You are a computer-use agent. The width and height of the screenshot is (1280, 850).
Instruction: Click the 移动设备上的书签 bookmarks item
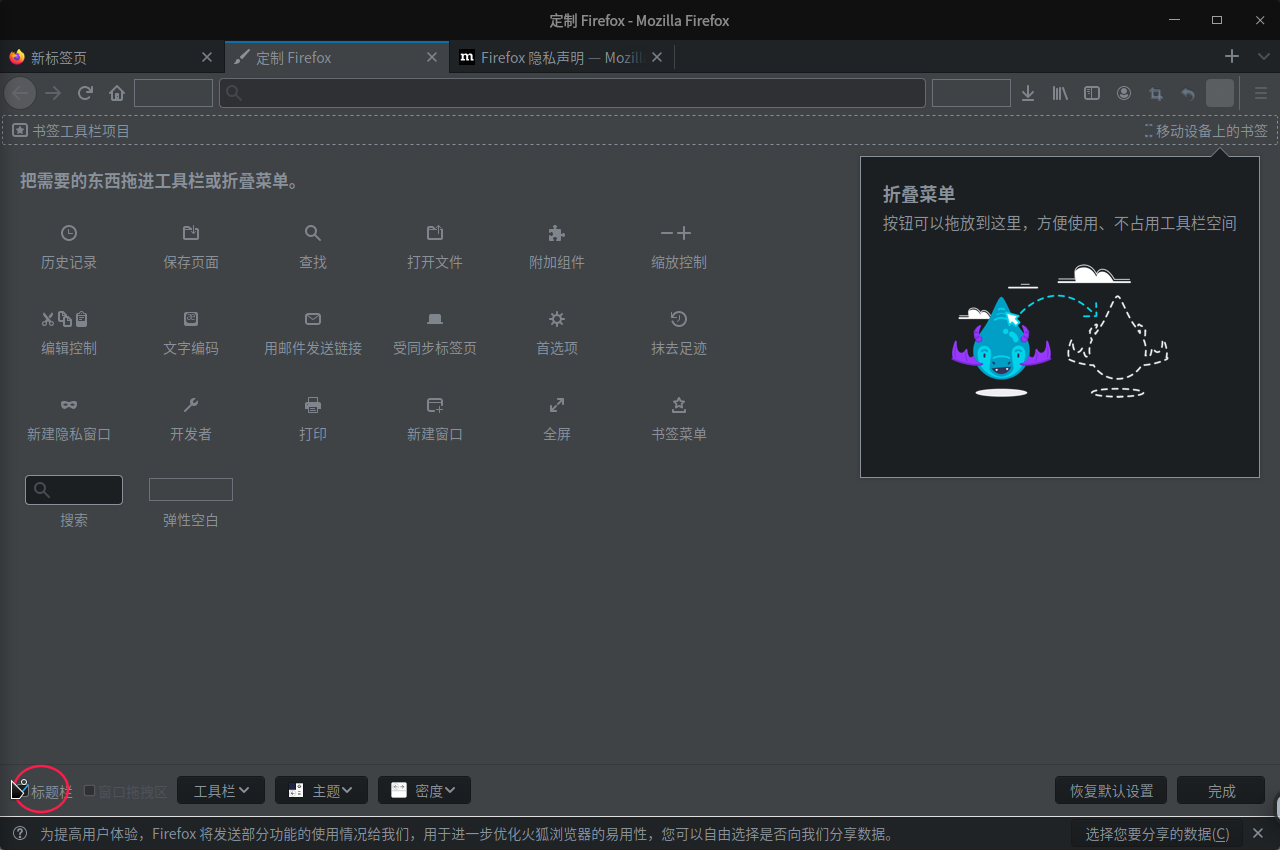coord(1206,131)
